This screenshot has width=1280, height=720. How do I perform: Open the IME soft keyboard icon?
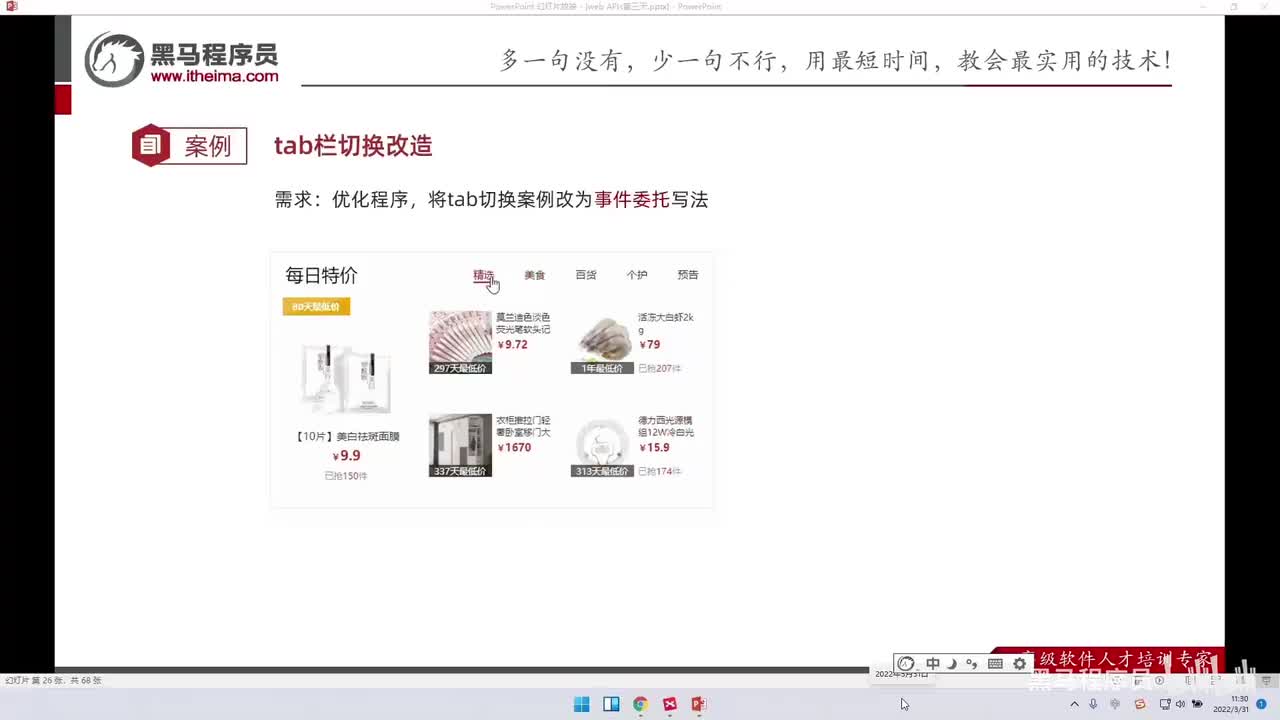pos(995,663)
